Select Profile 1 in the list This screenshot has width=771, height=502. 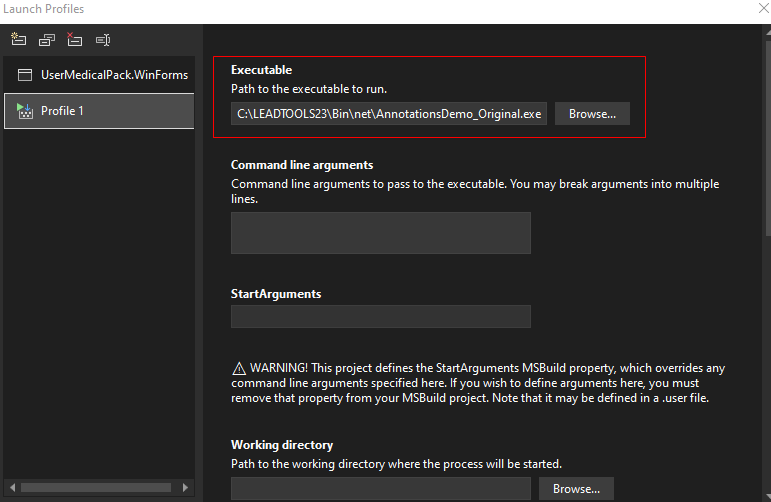point(98,111)
